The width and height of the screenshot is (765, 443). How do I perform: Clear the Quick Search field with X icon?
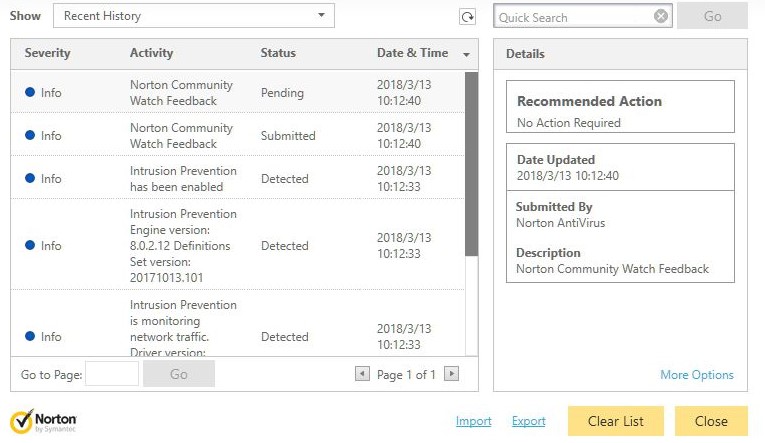661,16
